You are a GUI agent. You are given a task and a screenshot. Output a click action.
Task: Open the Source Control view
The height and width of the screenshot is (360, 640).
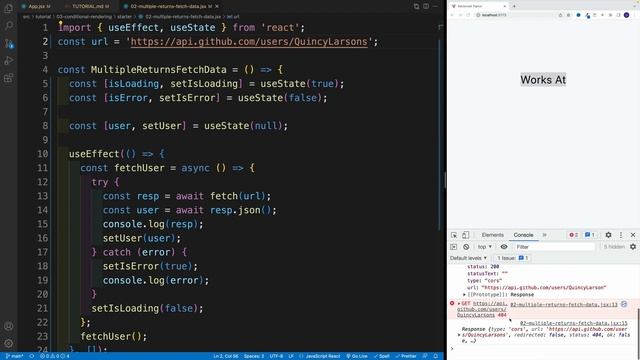[x=9, y=43]
